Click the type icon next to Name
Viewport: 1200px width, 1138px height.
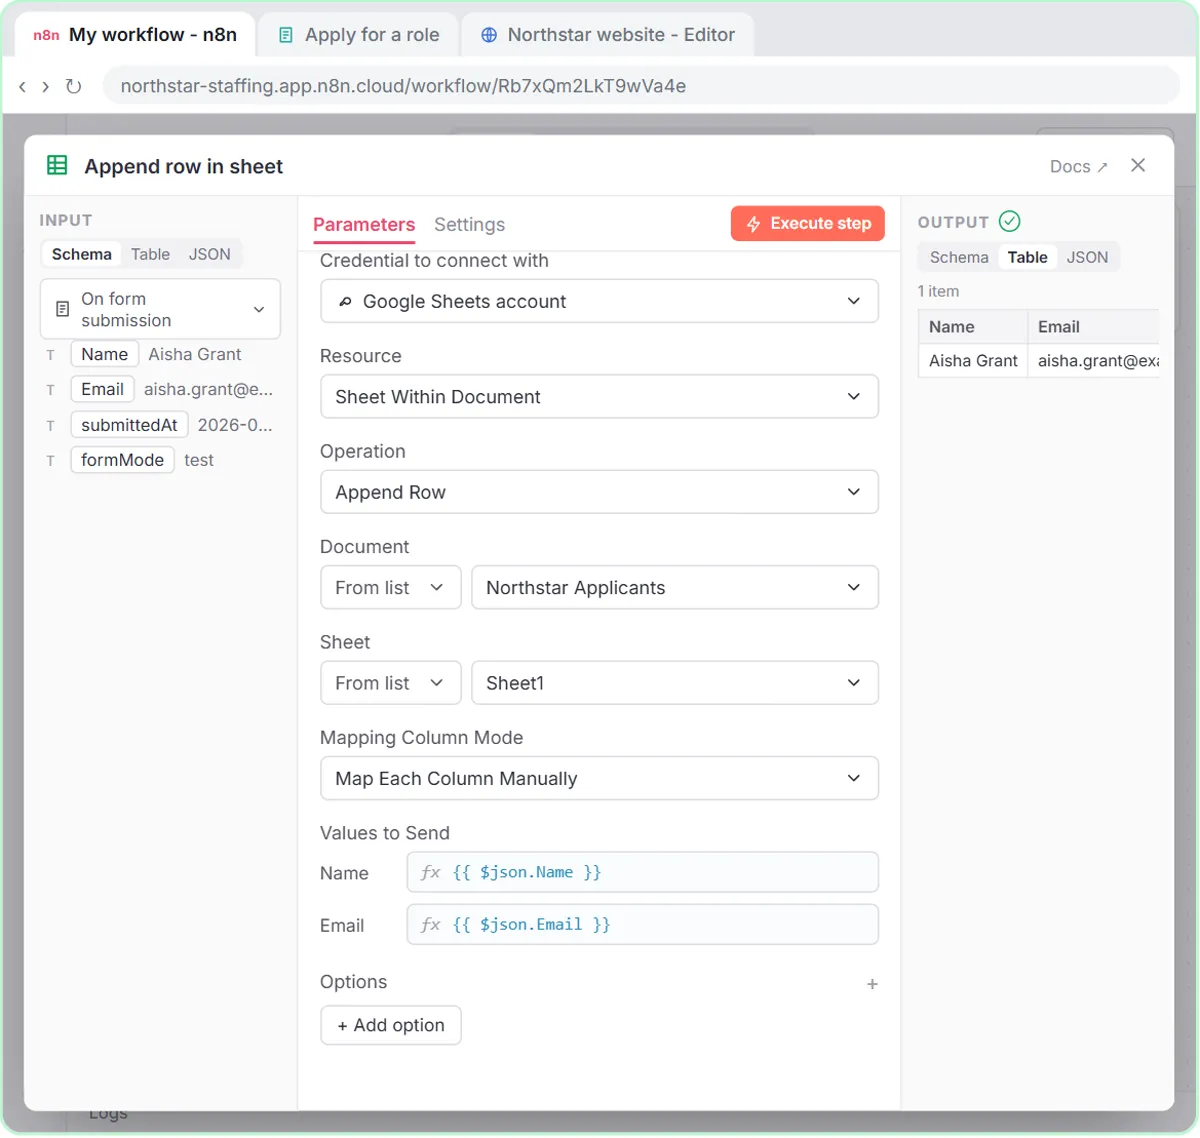pyautogui.click(x=50, y=355)
